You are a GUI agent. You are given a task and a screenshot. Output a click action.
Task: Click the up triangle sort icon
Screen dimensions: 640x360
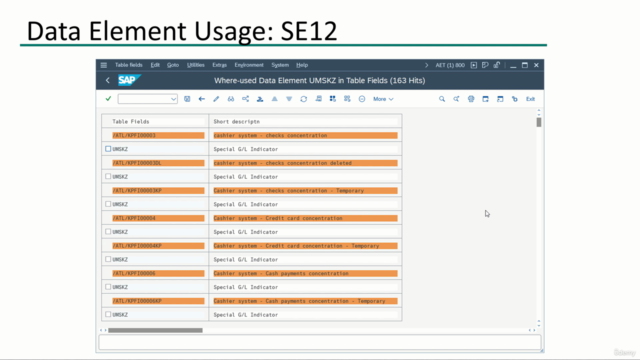pos(275,99)
